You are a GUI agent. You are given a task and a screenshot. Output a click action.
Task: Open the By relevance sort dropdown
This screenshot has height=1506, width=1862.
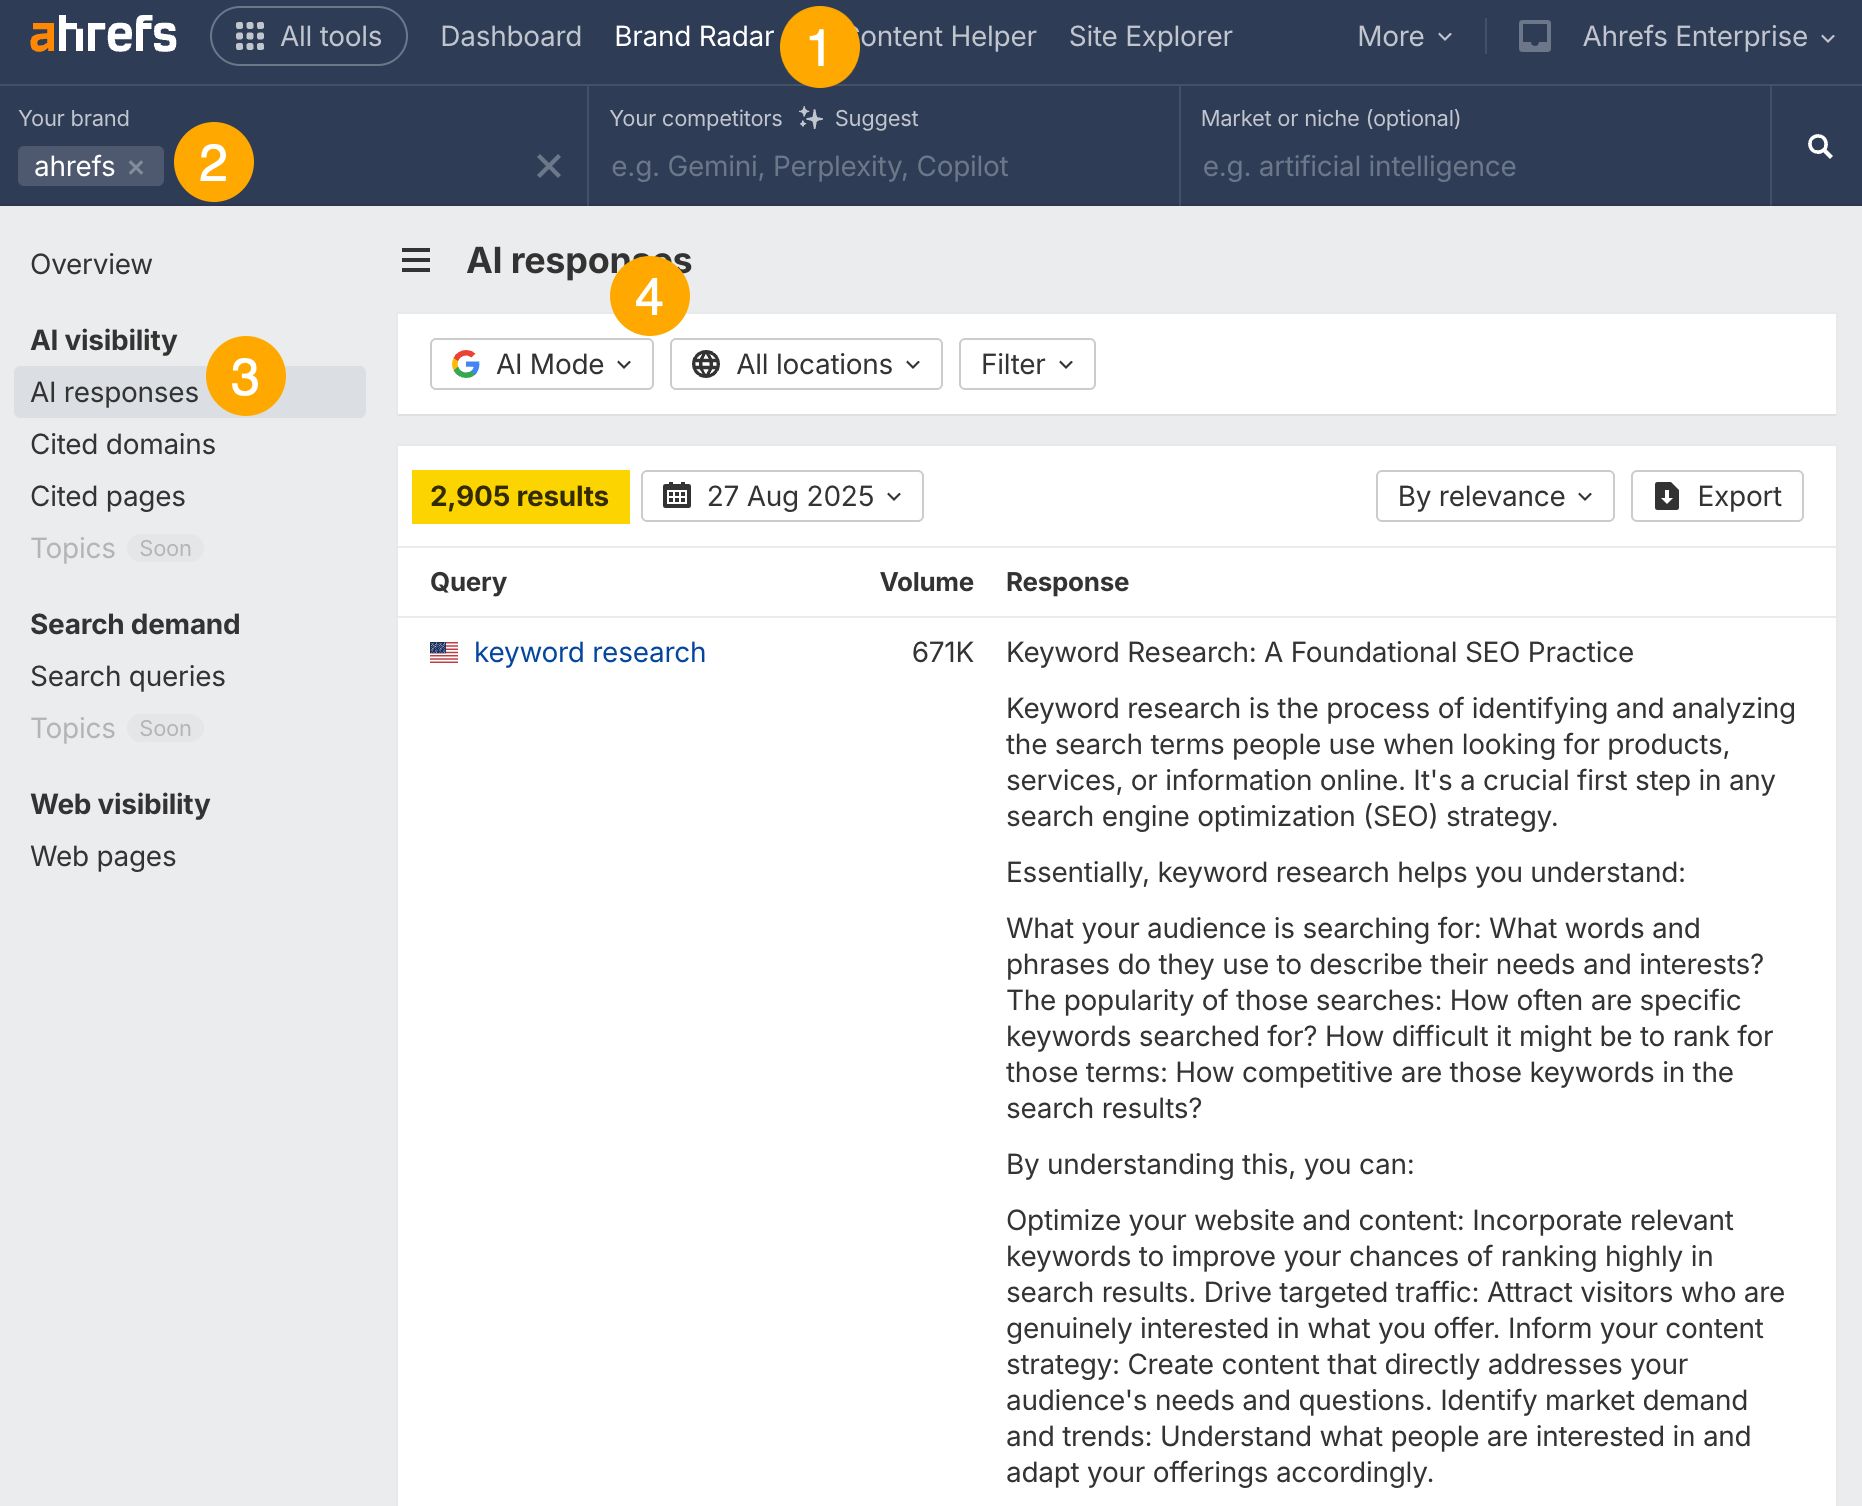coord(1493,496)
